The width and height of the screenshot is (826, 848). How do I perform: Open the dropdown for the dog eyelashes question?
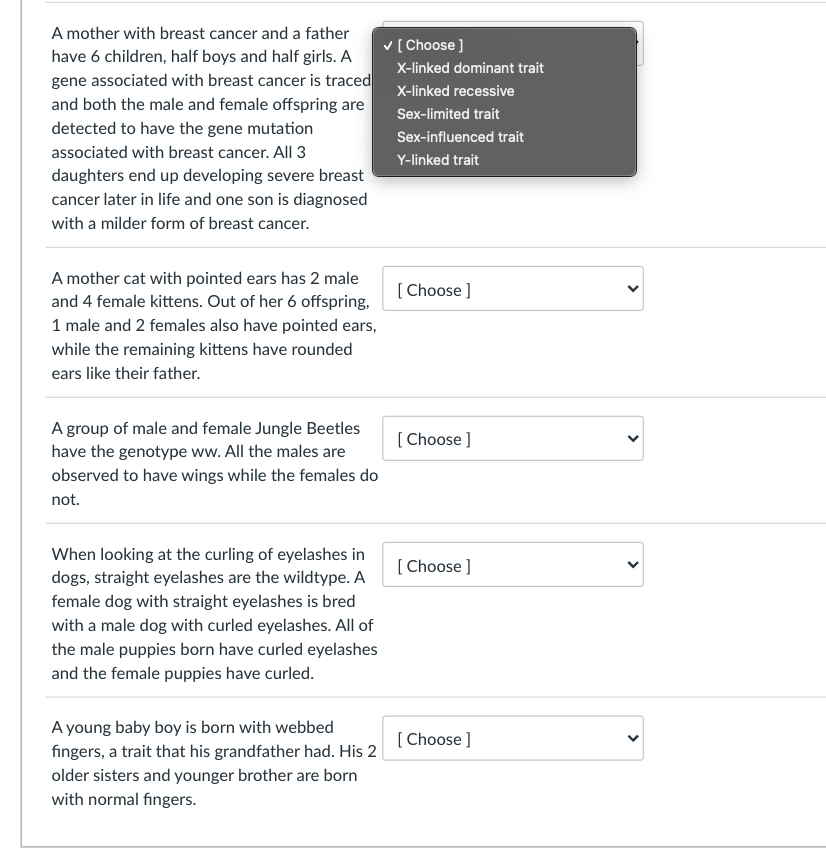(513, 565)
